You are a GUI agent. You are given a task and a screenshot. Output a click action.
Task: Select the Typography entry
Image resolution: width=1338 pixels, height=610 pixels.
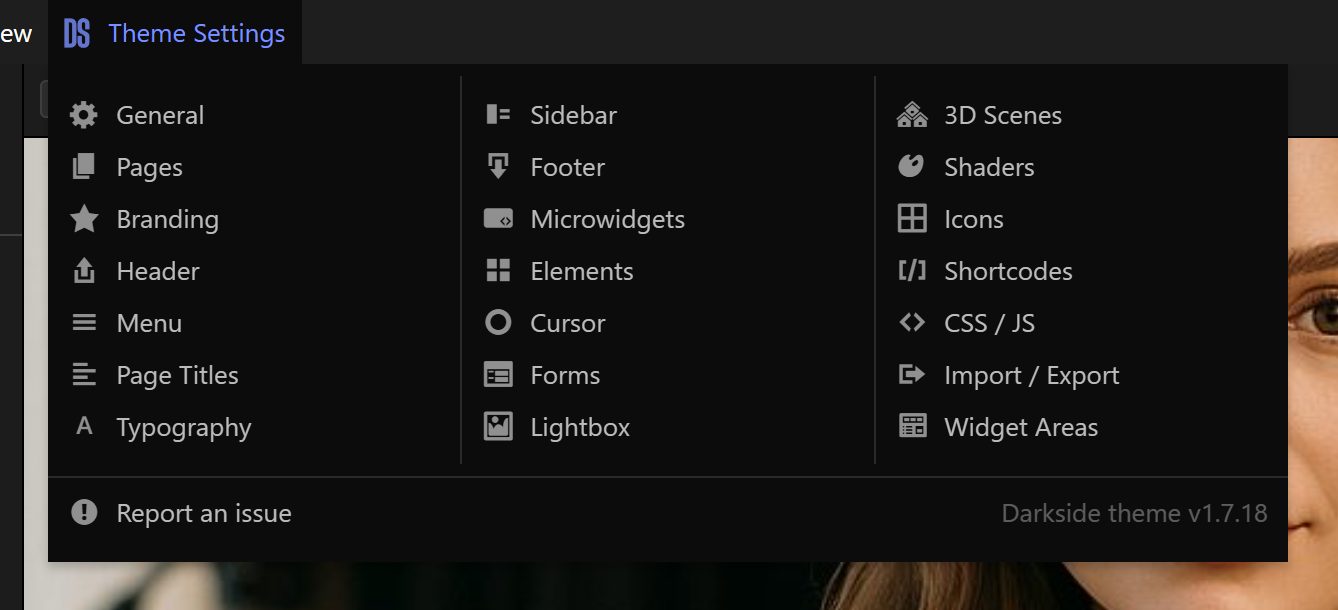184,428
